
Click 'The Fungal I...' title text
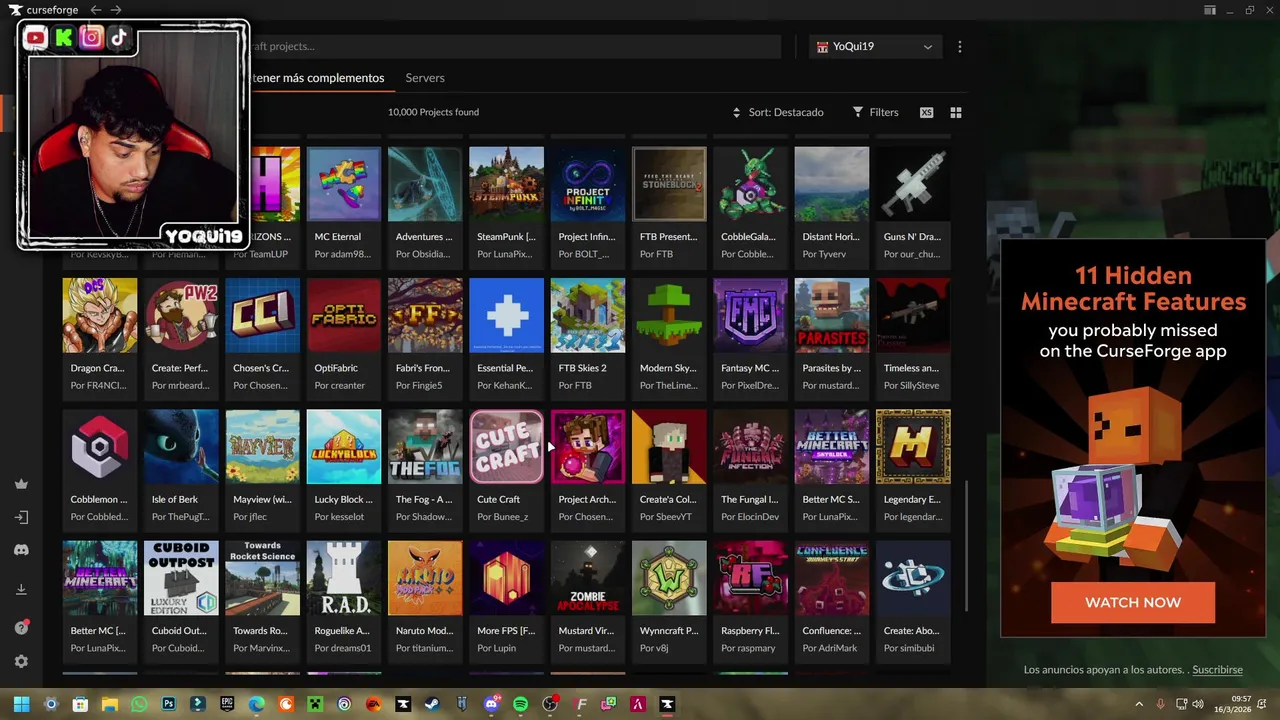point(750,499)
